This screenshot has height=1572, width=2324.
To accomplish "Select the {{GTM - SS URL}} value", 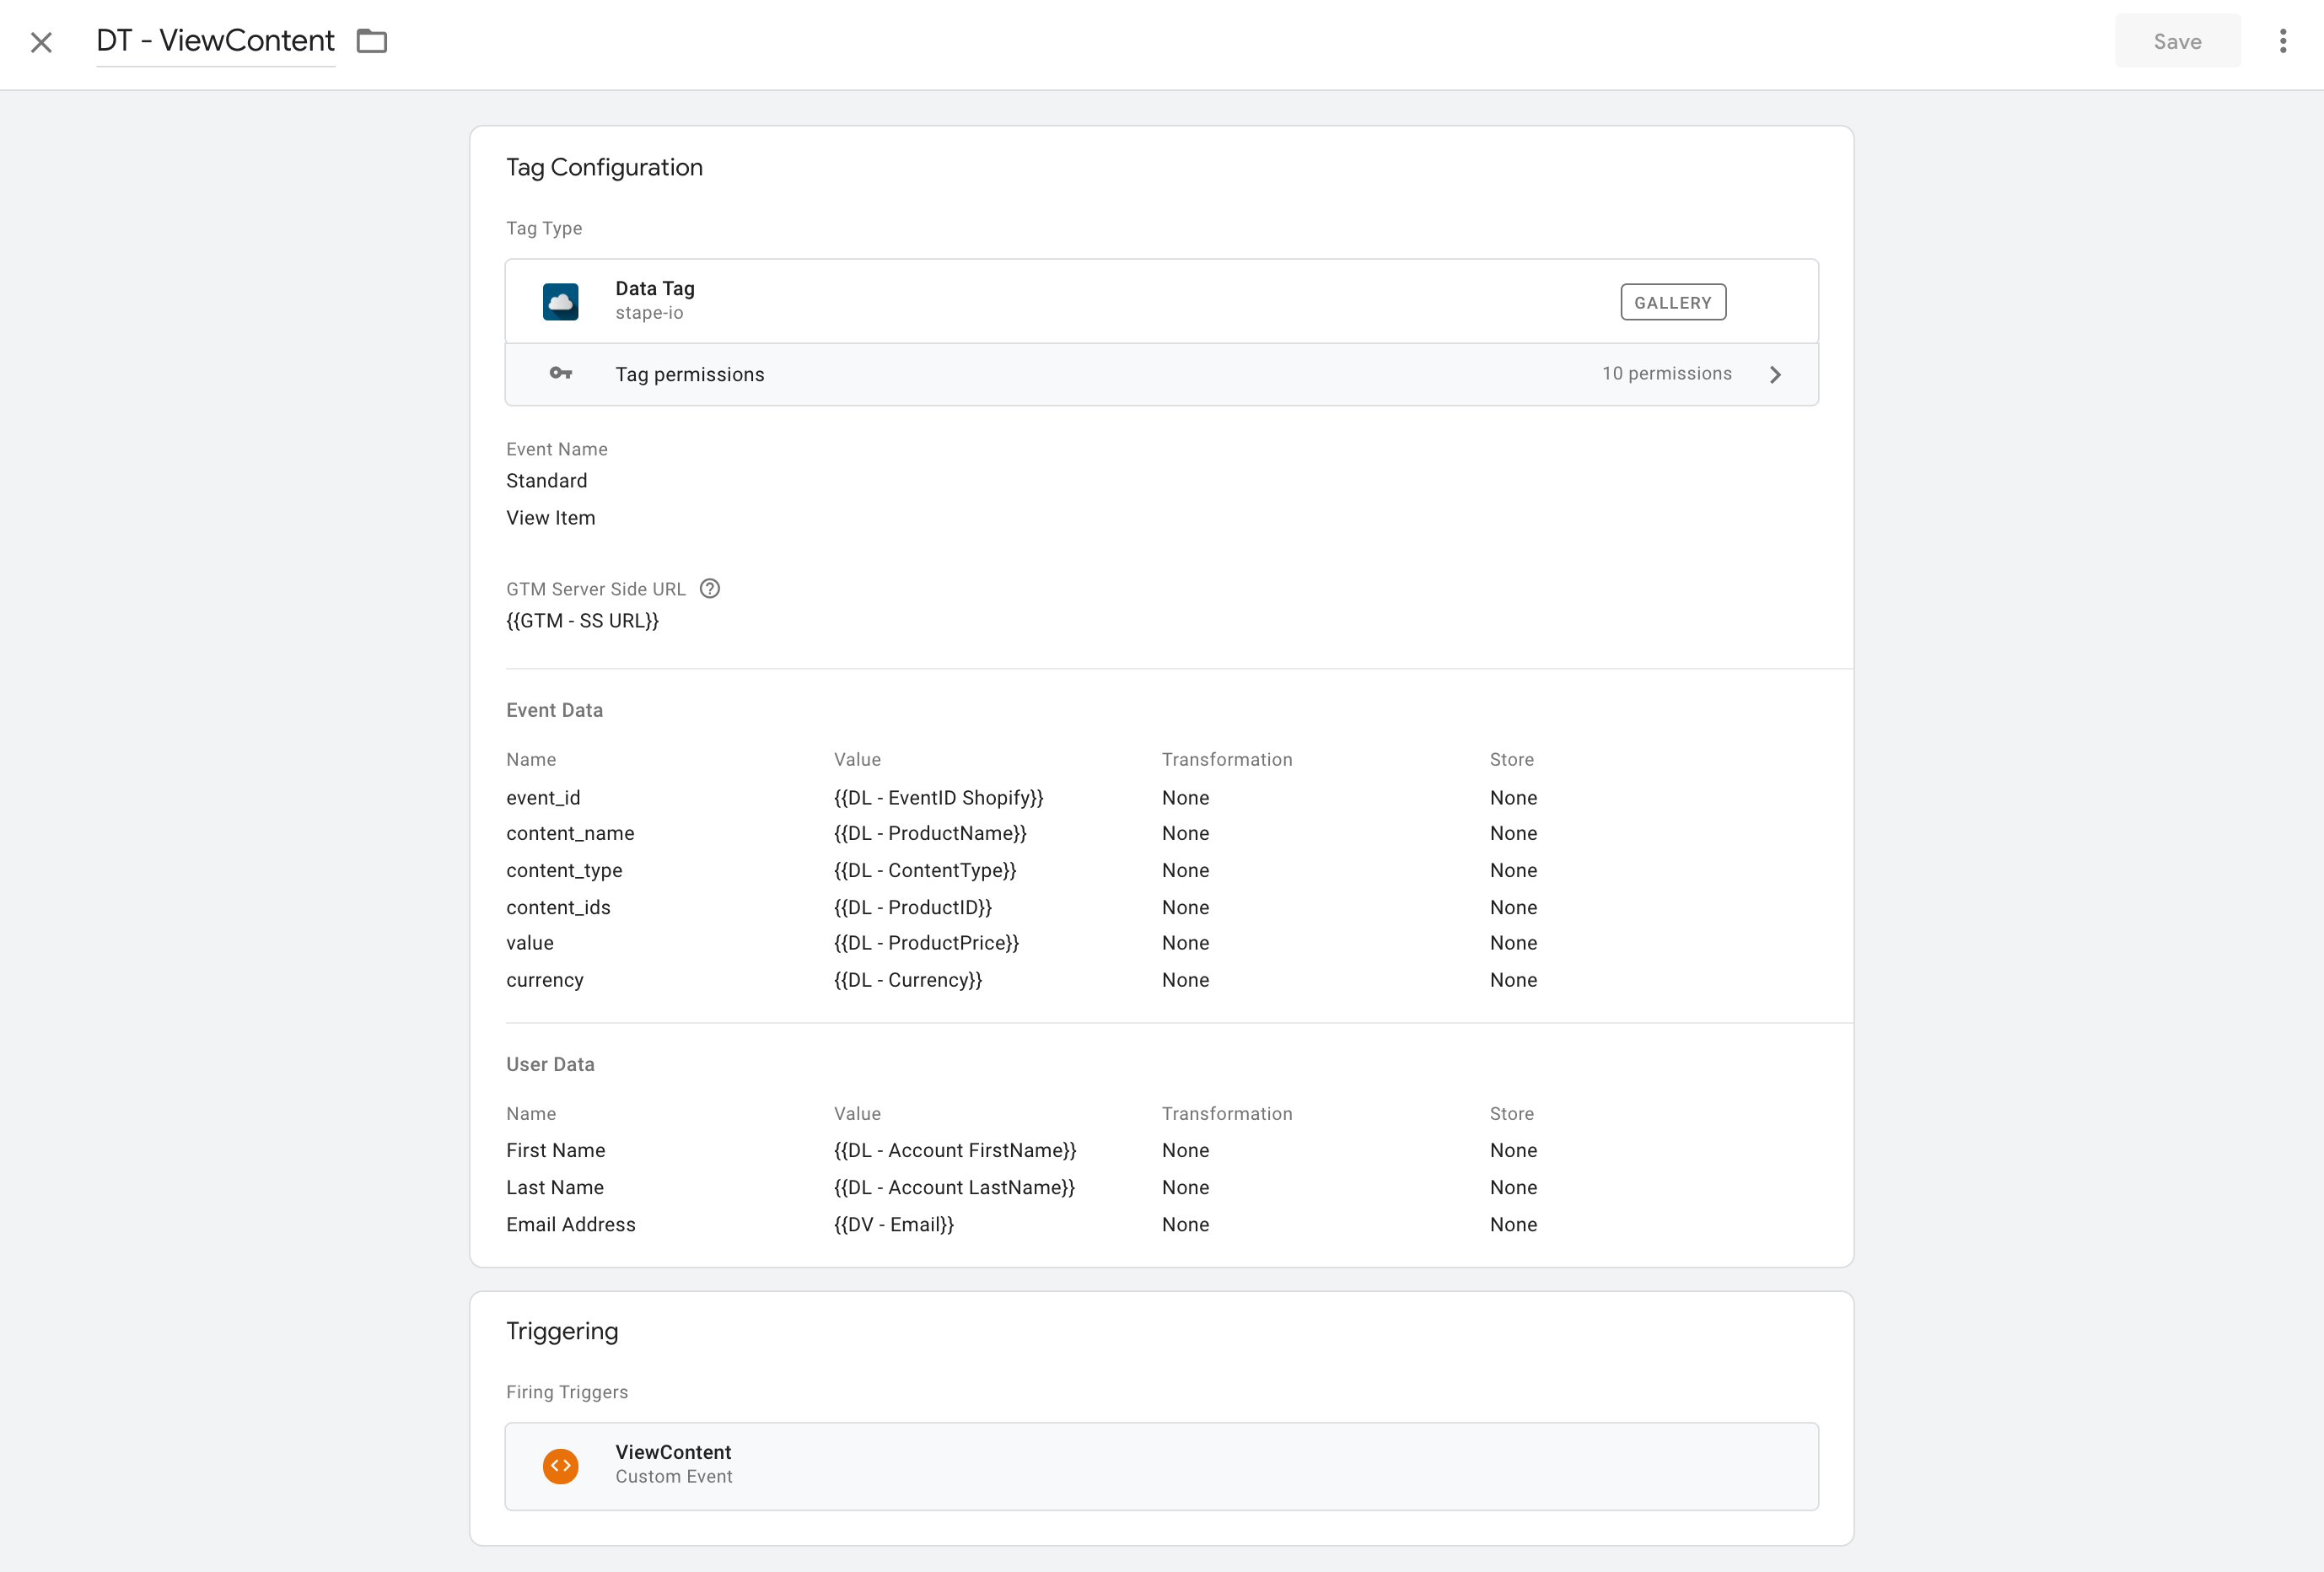I will pos(582,621).
